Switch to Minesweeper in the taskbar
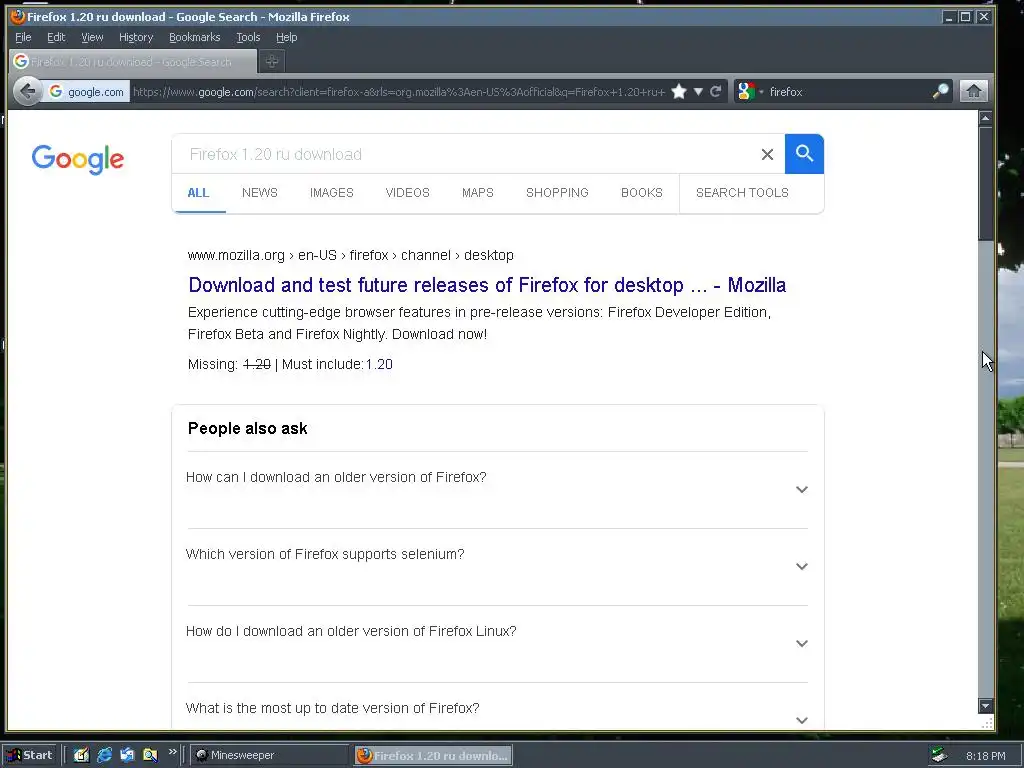Screen dimensions: 1024x768 click(270, 755)
